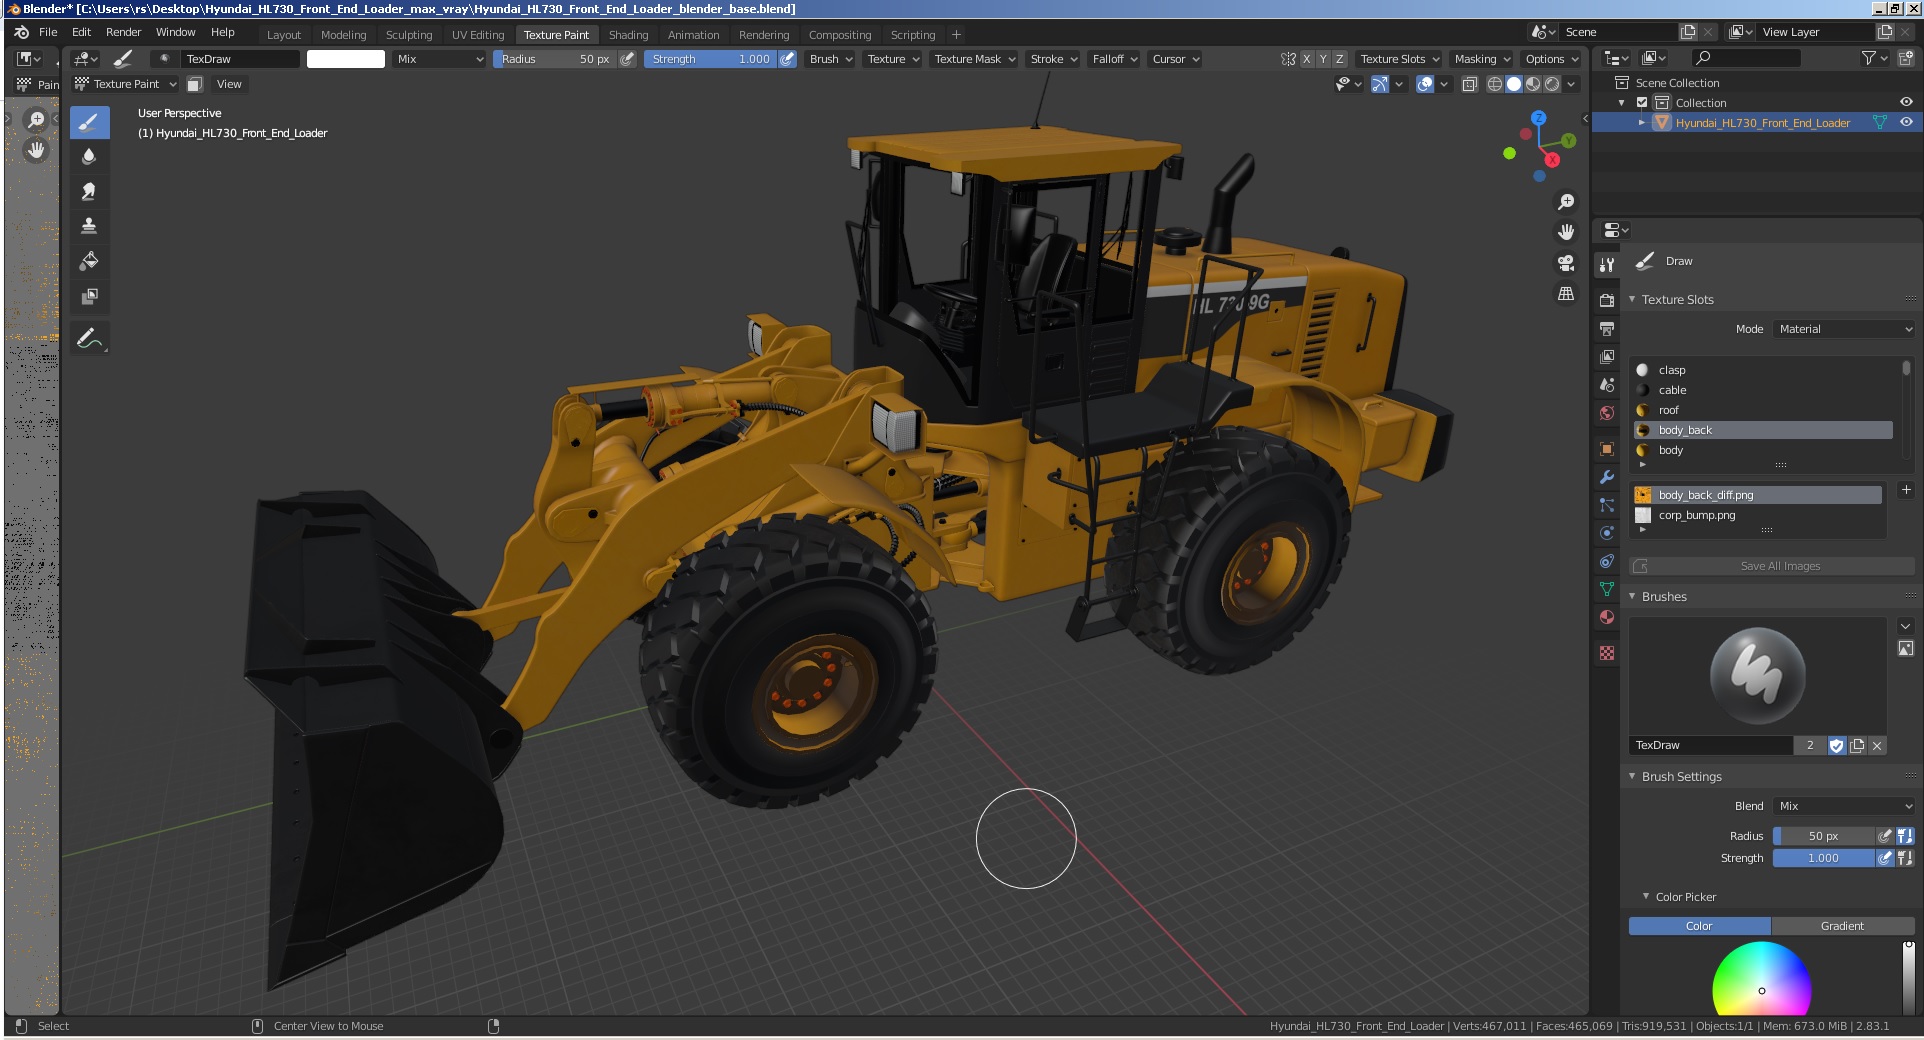Open the View menu button in viewport
1924x1040 pixels.
(229, 84)
